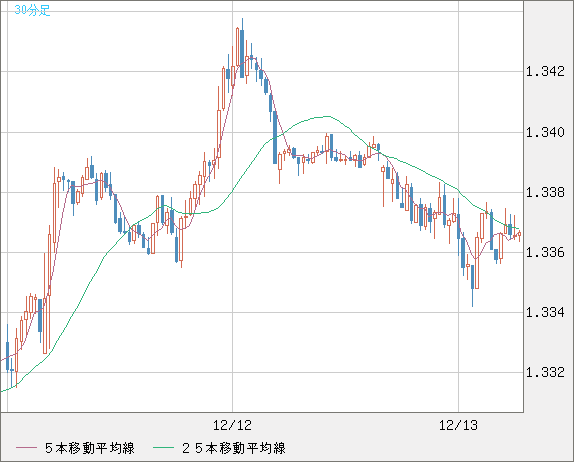Click the purple 5-period legend line swatch
Screen dimensions: 574x462
26,448
